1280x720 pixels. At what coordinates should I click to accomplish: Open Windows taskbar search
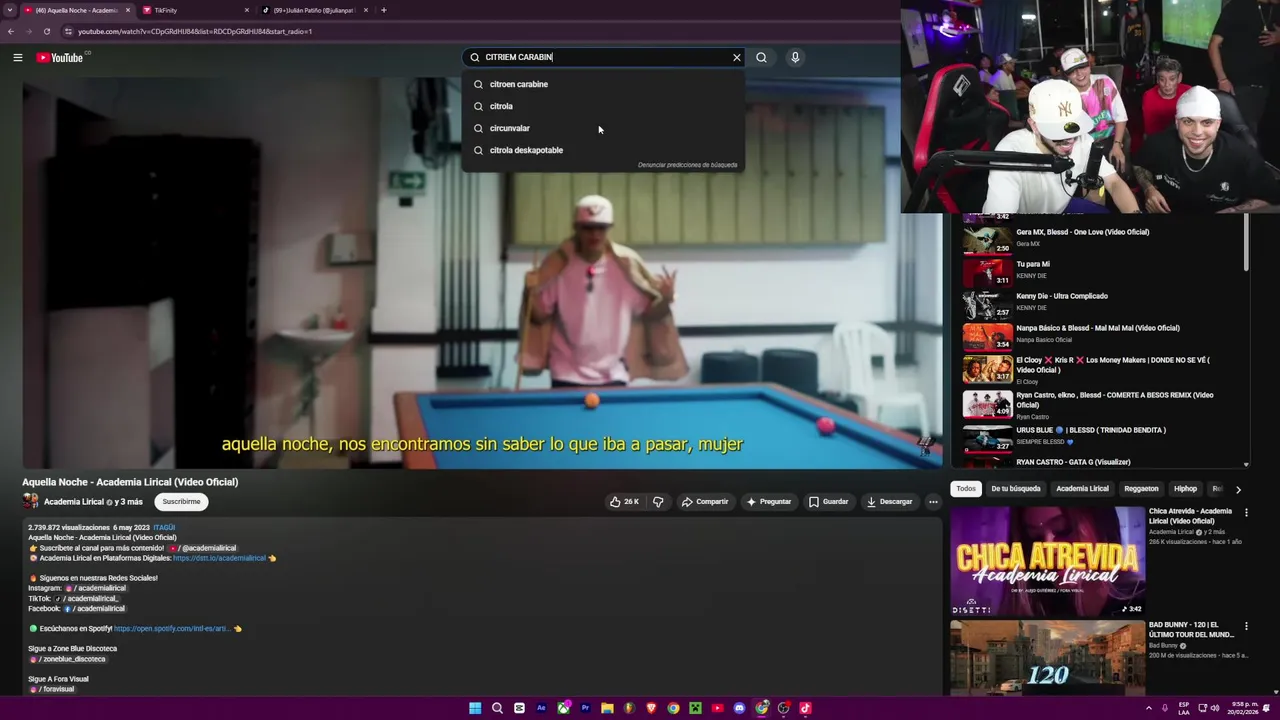pos(497,708)
